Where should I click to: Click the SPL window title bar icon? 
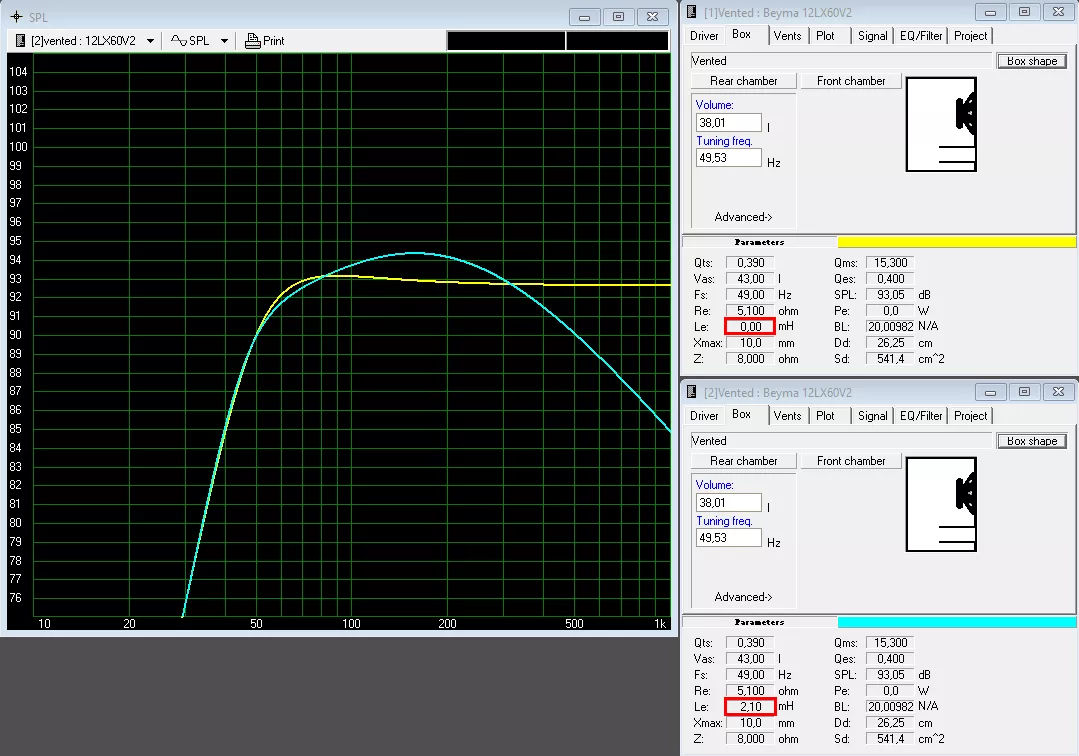(16, 17)
